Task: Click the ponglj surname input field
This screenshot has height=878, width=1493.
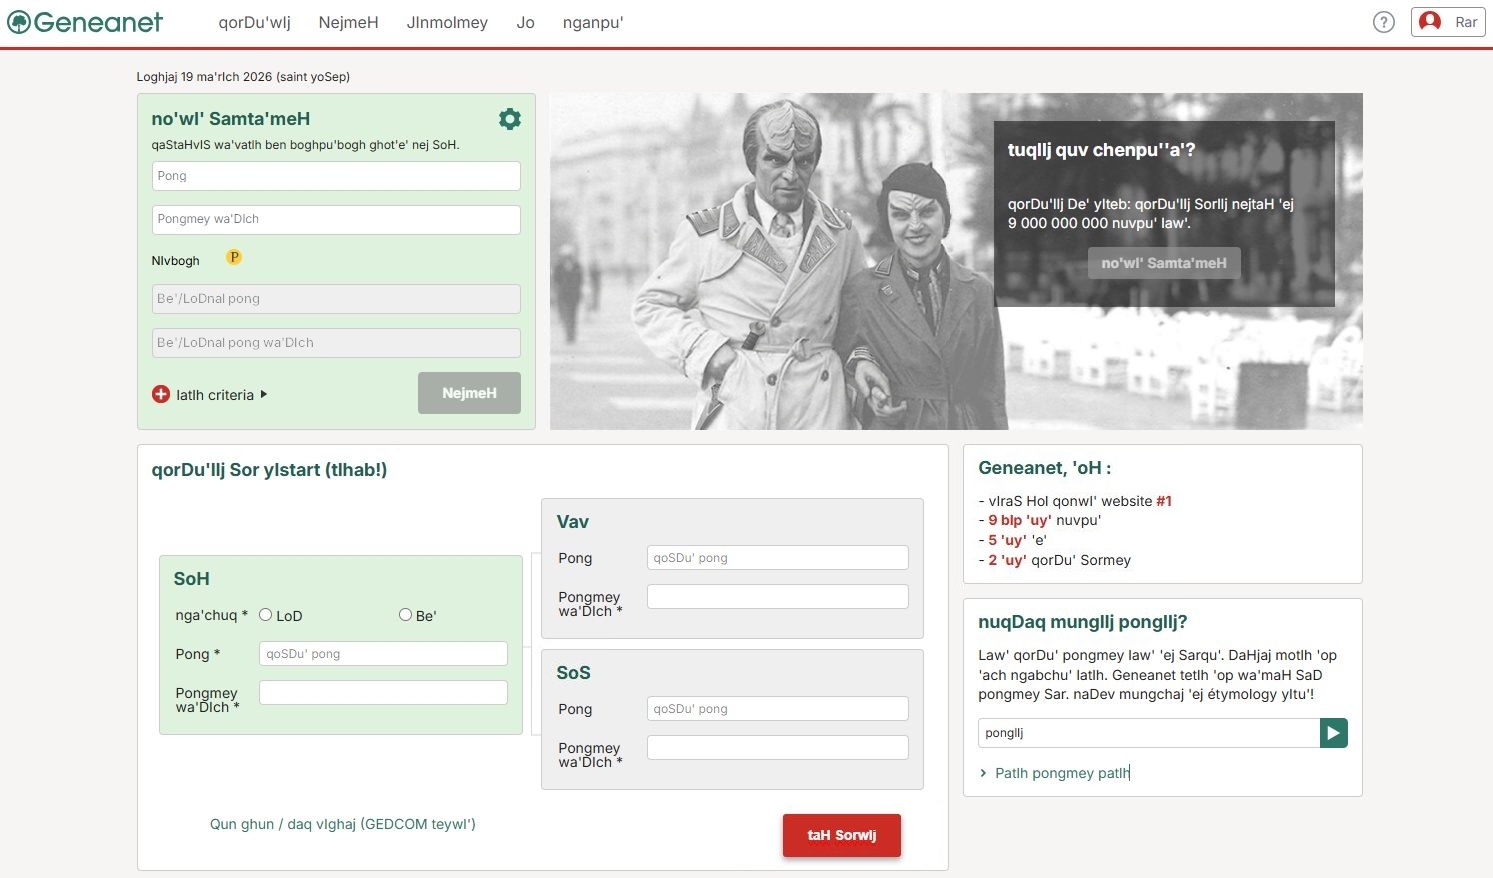Action: coord(1148,732)
